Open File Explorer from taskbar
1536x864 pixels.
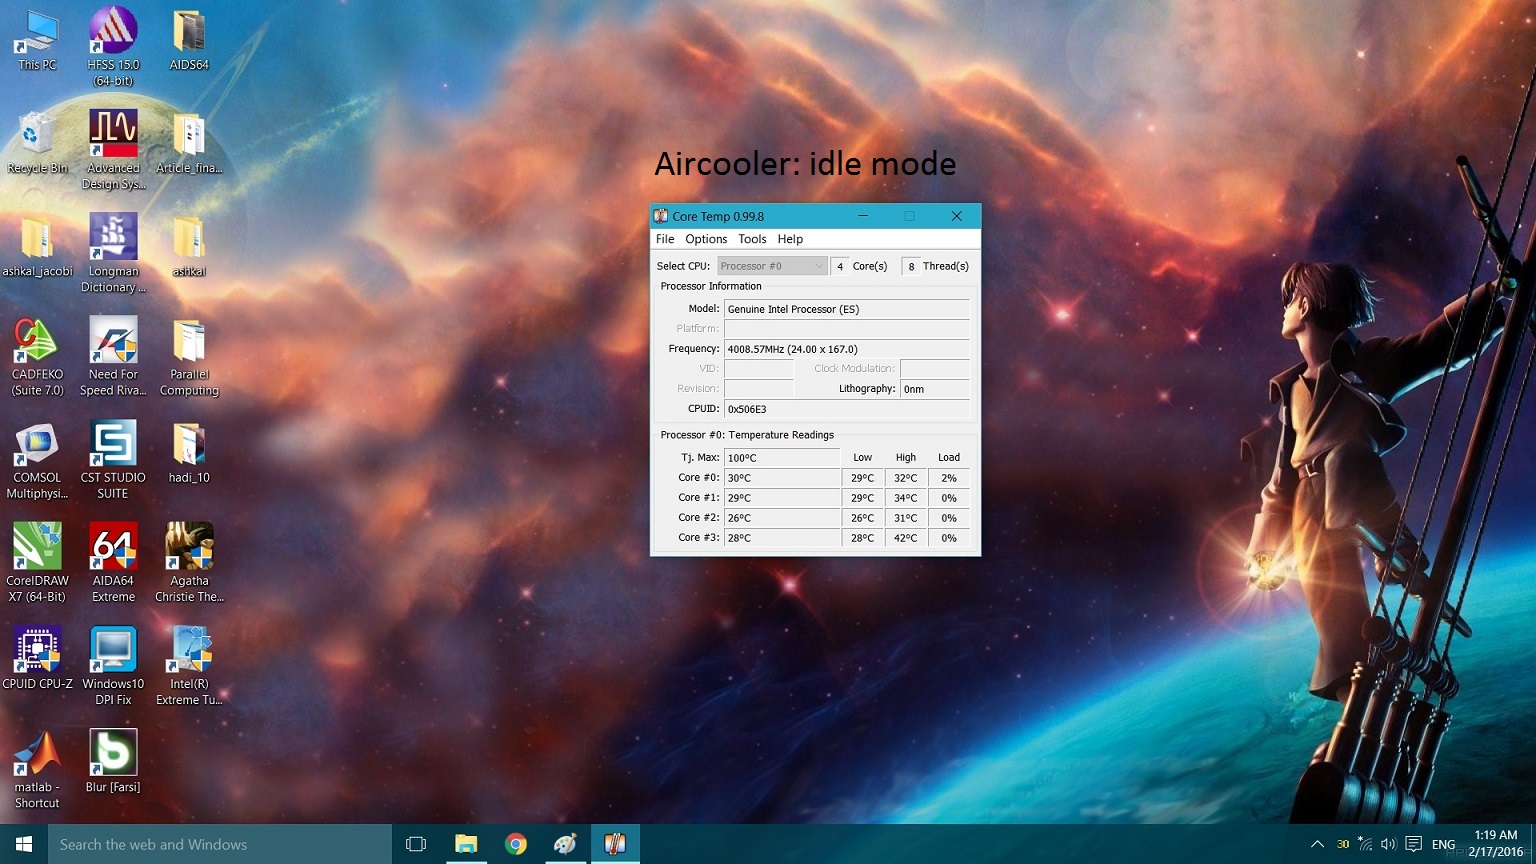tap(466, 844)
